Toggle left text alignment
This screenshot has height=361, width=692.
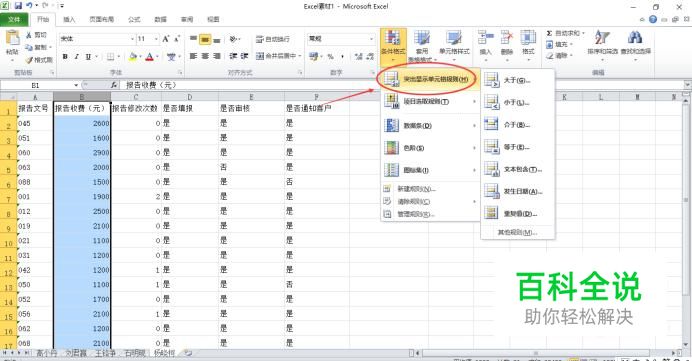point(194,56)
